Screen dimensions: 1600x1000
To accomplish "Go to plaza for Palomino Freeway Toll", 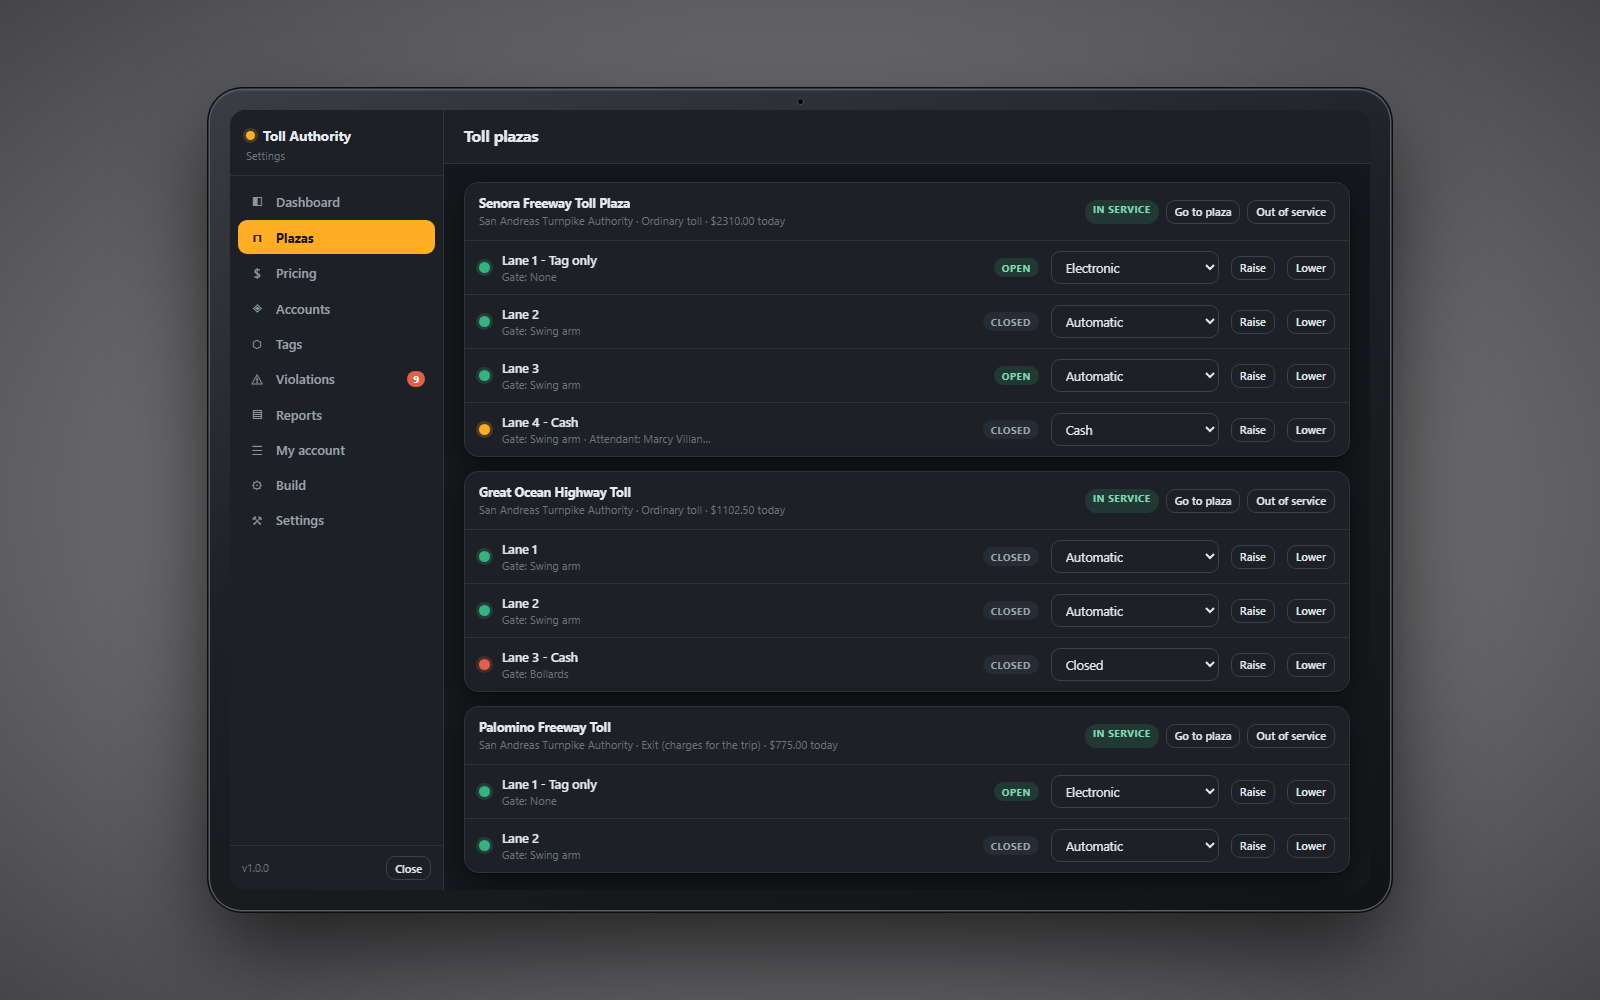I will (x=1203, y=736).
